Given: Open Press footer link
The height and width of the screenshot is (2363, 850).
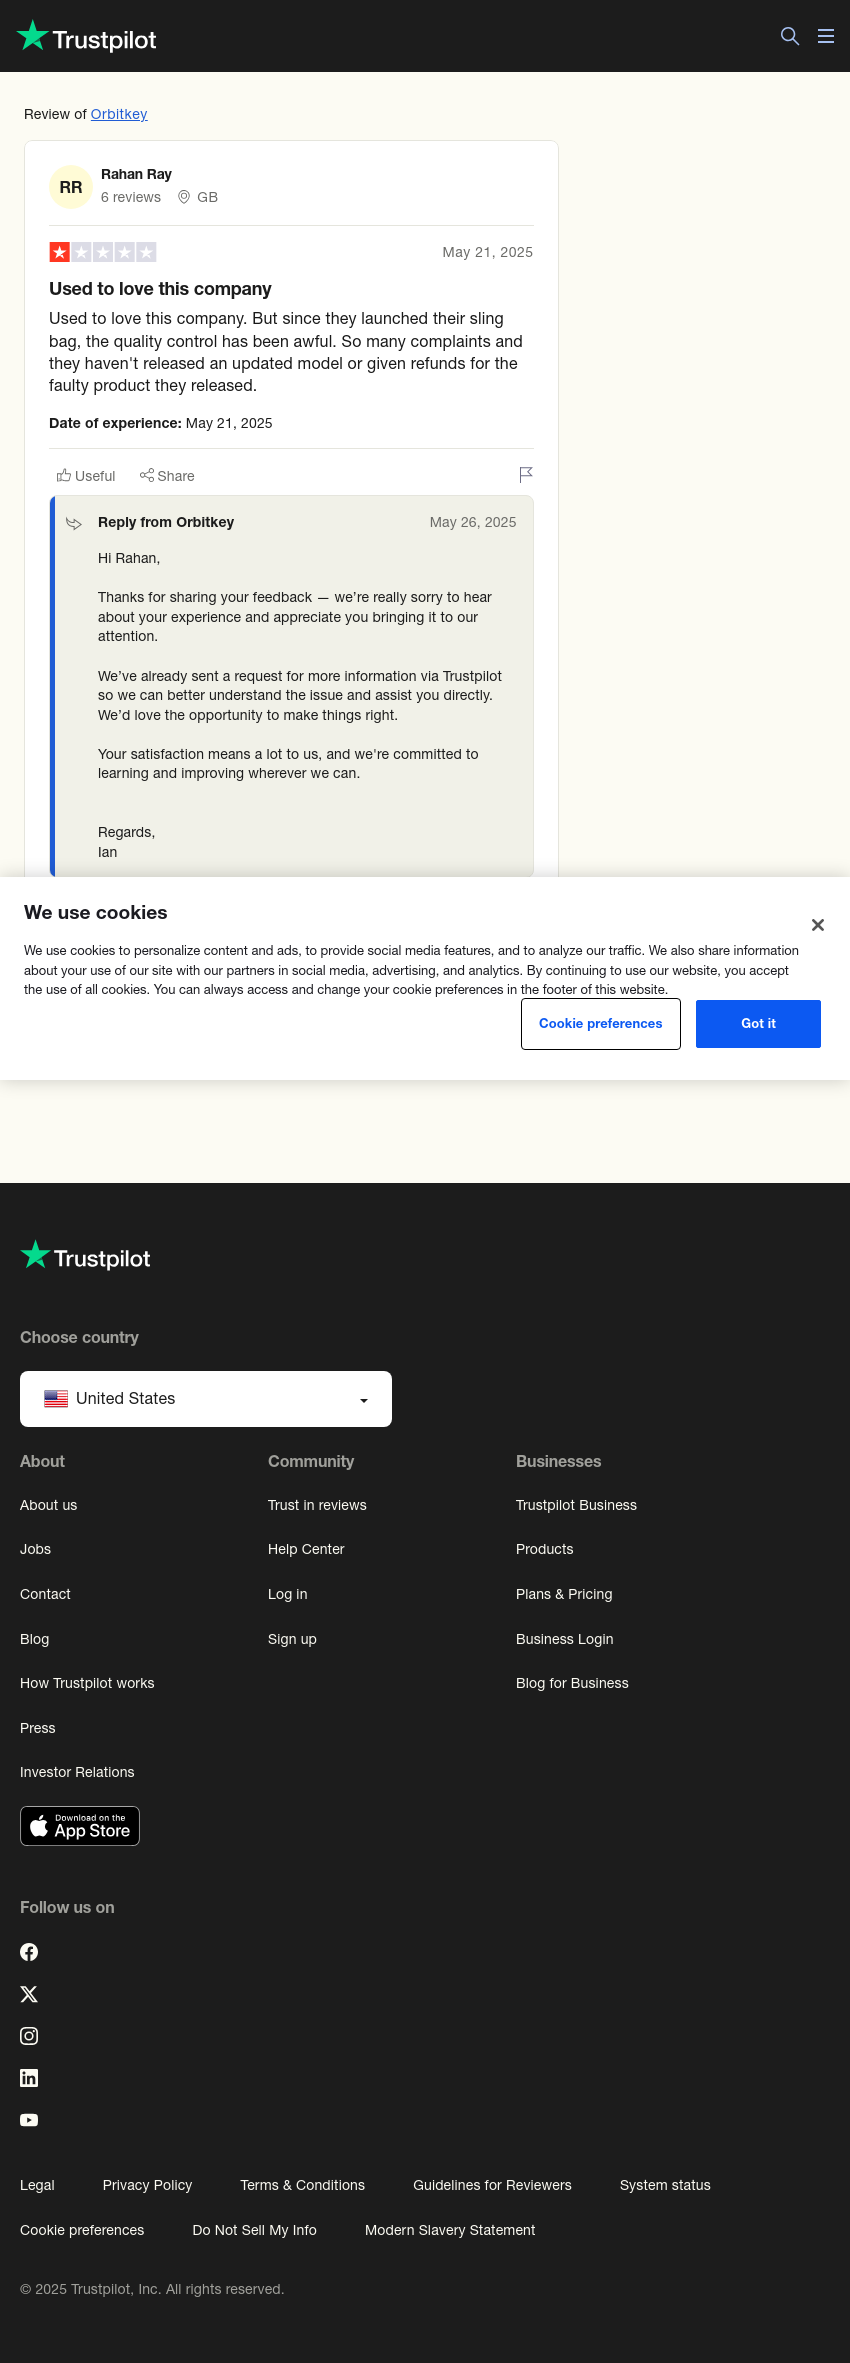Looking at the screenshot, I should (x=38, y=1728).
